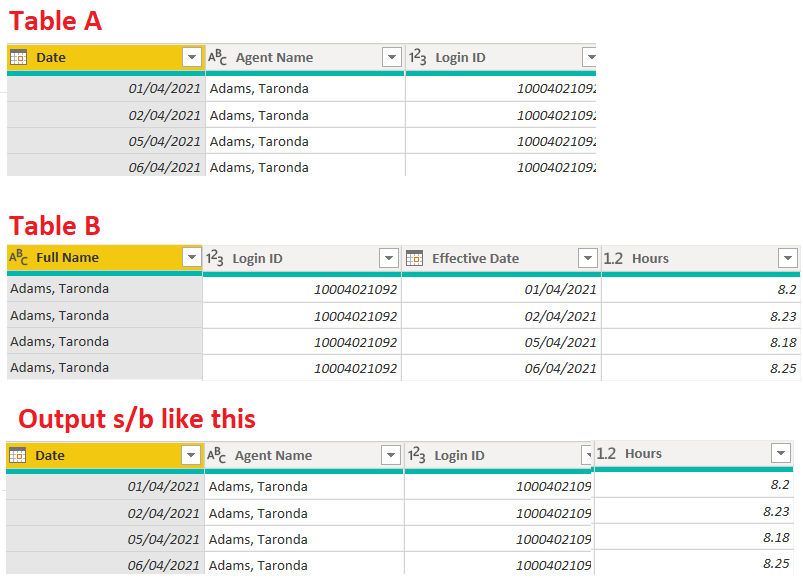Select the 8.25 Hours cell in the Output table
Viewport: 803px width, 578px height.
[x=693, y=563]
